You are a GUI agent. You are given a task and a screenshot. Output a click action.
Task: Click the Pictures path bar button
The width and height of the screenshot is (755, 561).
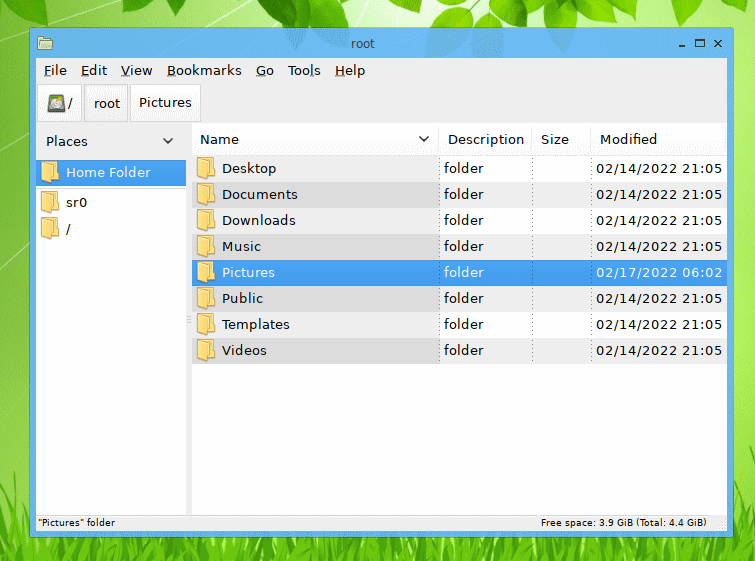point(165,103)
